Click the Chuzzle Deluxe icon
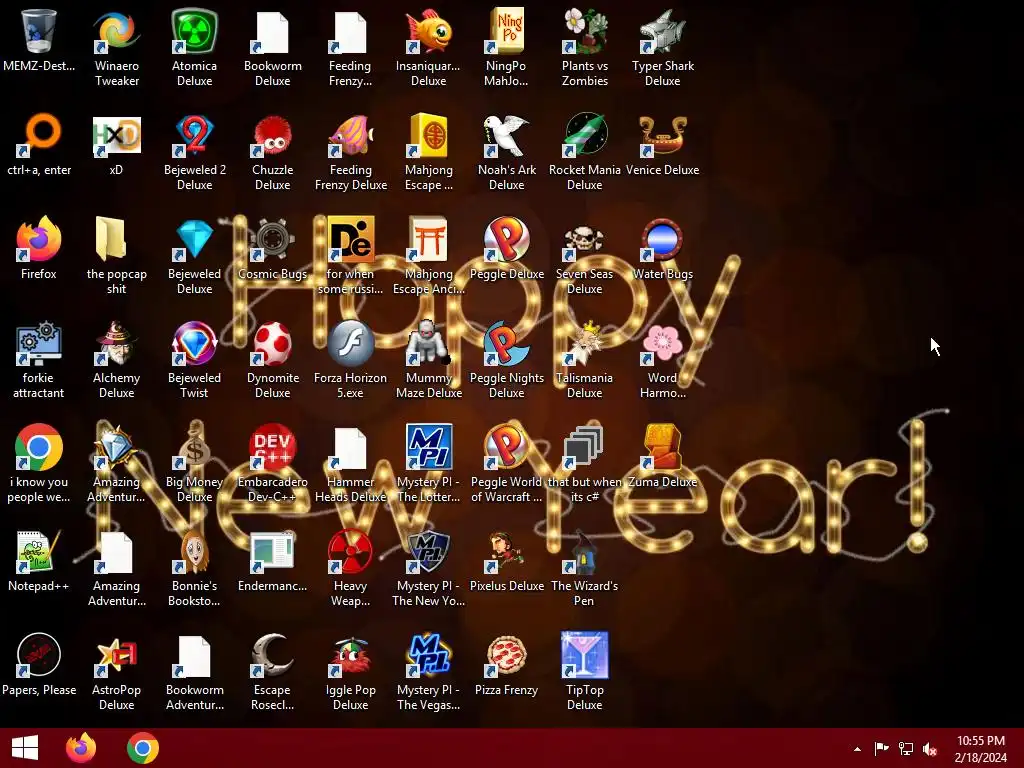The width and height of the screenshot is (1024, 768). [272, 135]
